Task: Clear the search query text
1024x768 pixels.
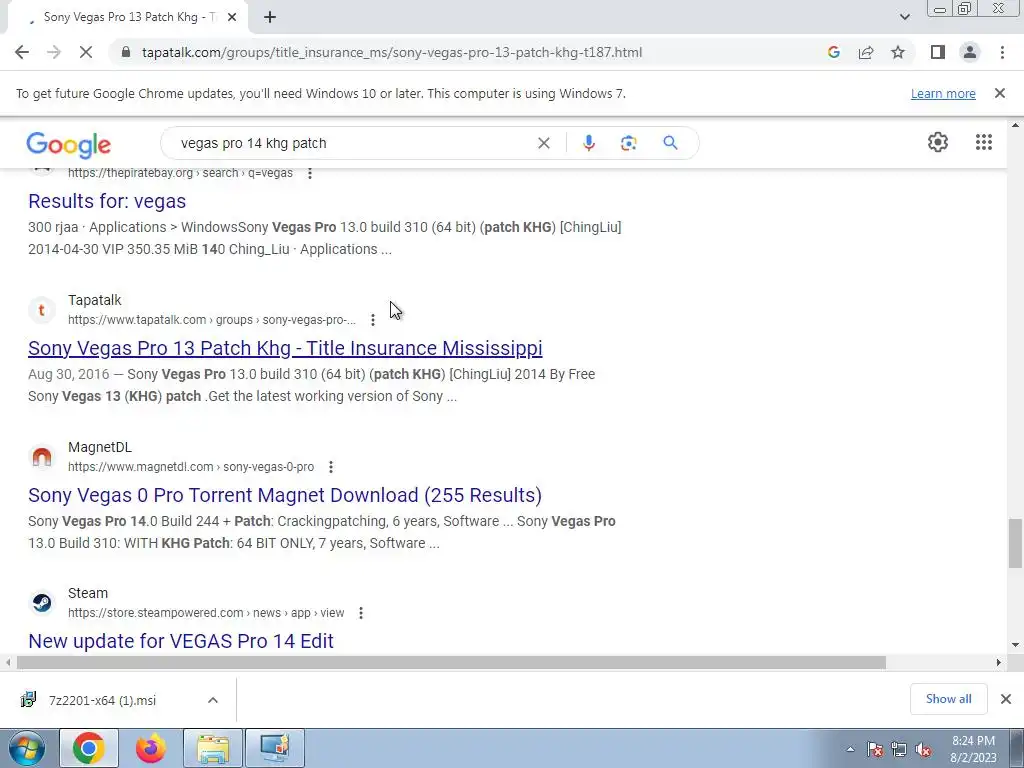Action: tap(543, 143)
